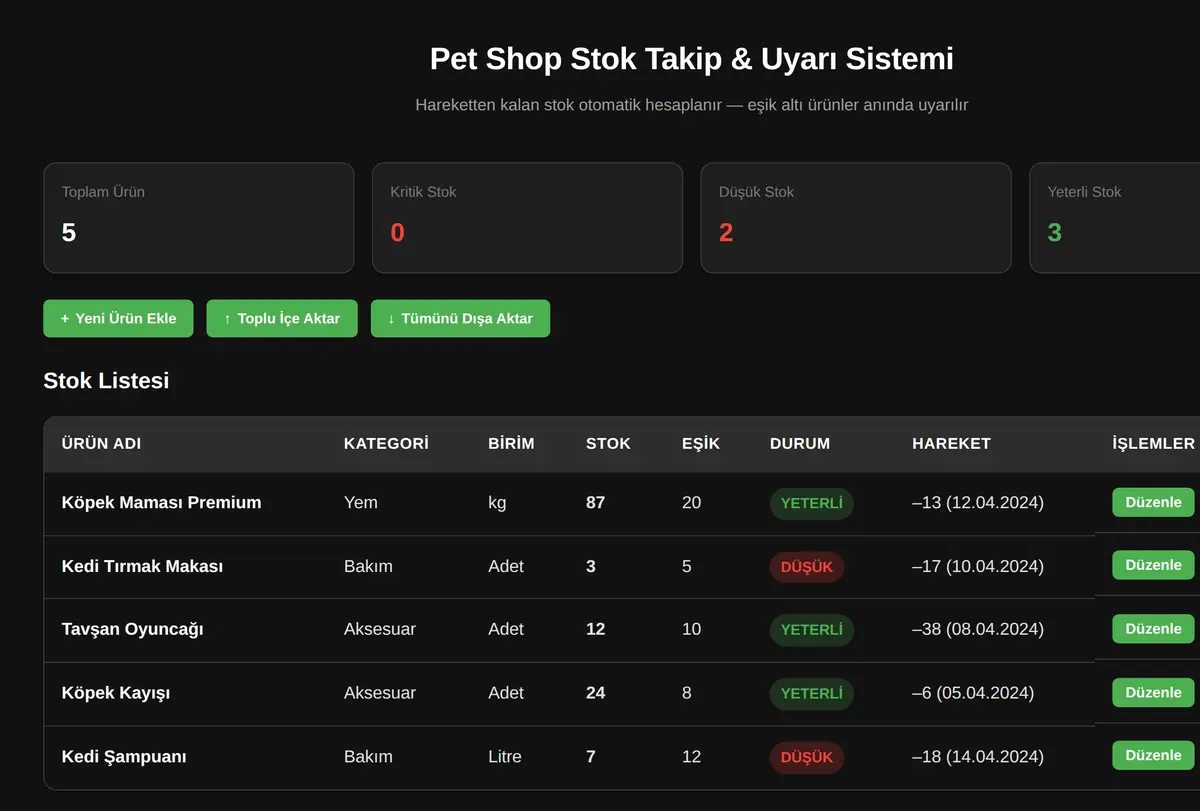The image size is (1200, 811).
Task: Click DÜŞÜK badge for Kedi Tırmak Makası
Action: click(x=807, y=567)
